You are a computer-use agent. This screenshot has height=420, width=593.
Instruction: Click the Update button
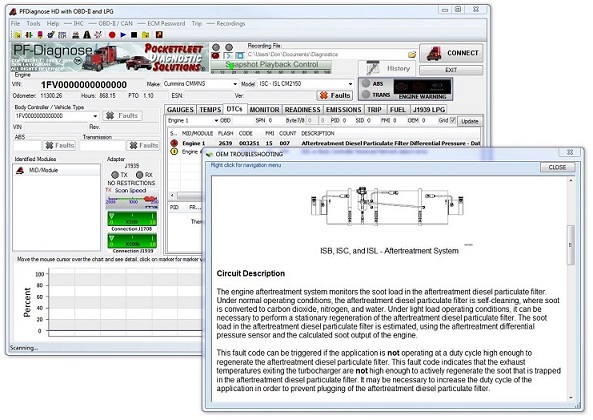pyautogui.click(x=470, y=121)
